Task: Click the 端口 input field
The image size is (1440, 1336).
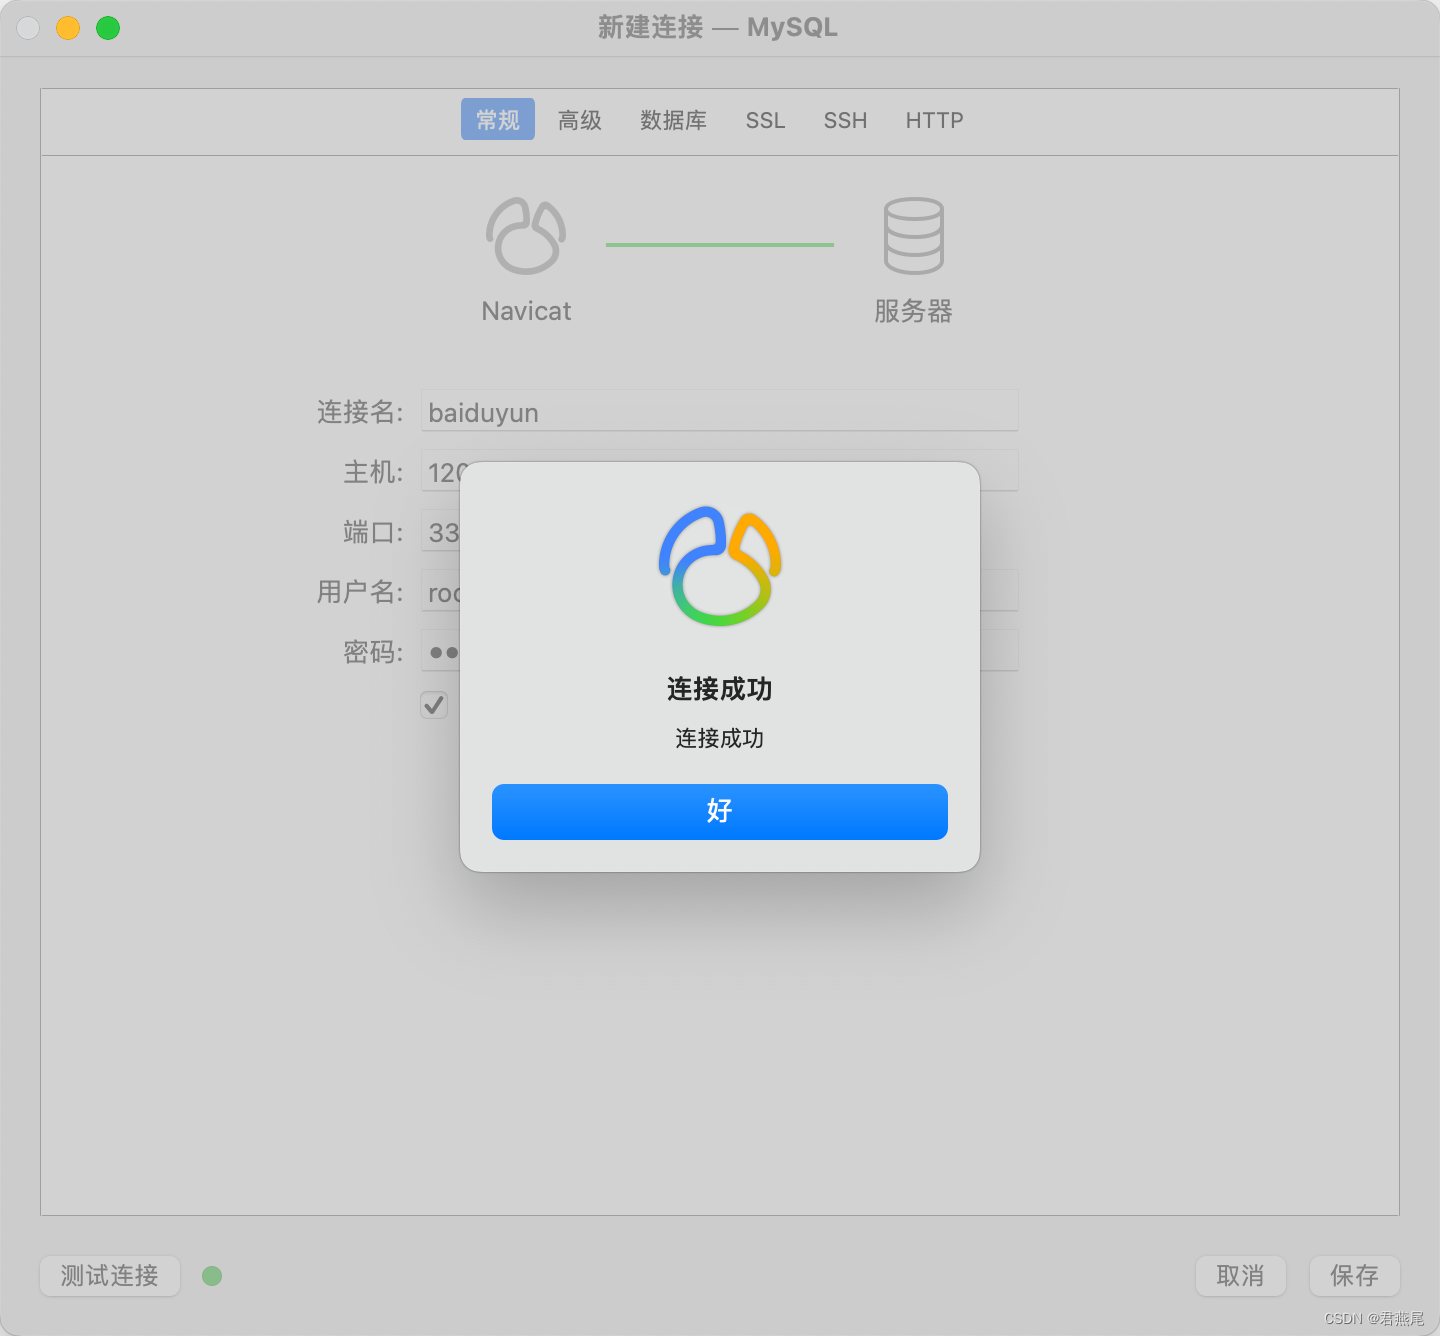Action: point(441,531)
